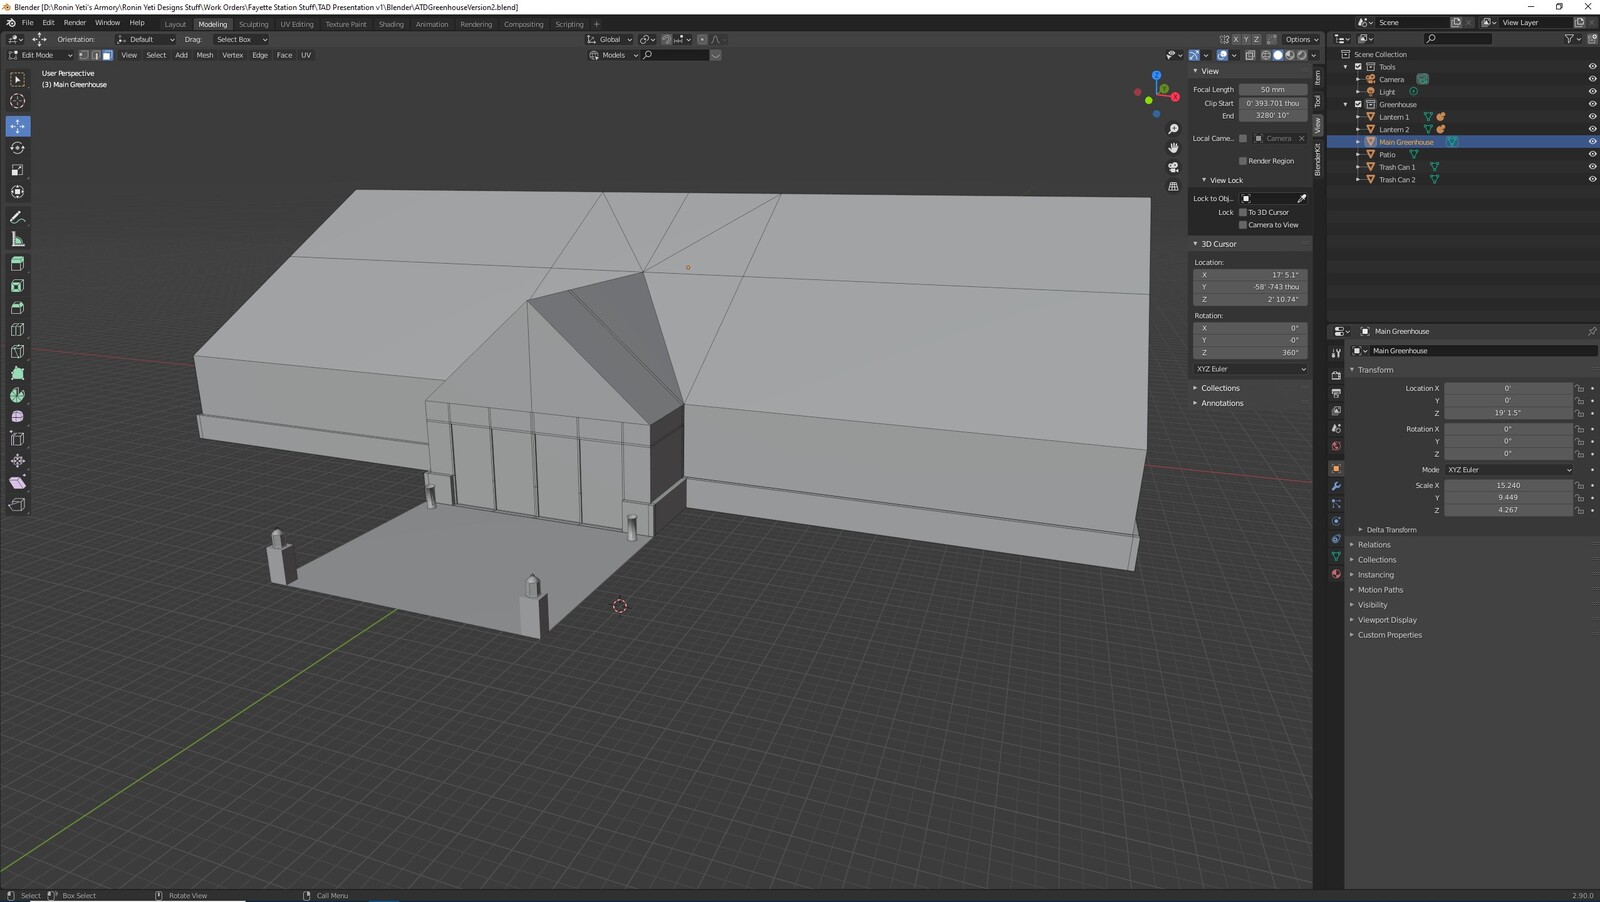The height and width of the screenshot is (902, 1600).
Task: Select the Rip Region tool
Action: [x=18, y=505]
